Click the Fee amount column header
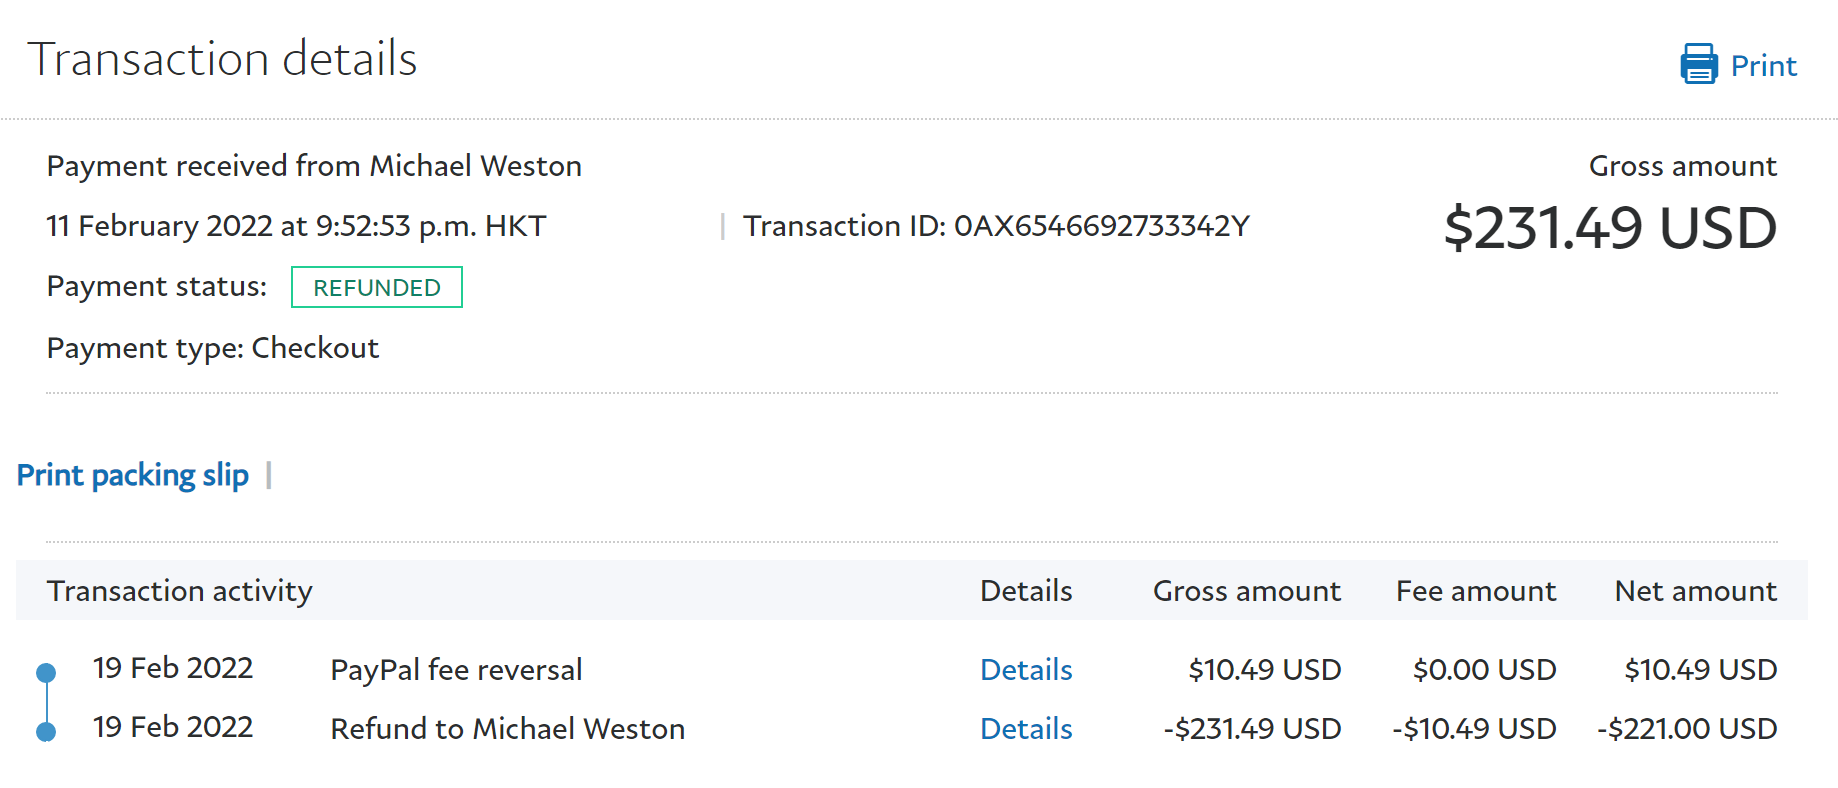The width and height of the screenshot is (1838, 788). pos(1475,591)
